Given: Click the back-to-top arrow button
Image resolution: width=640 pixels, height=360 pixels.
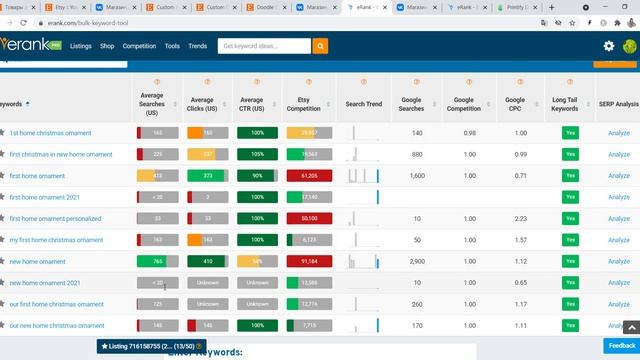Looking at the screenshot, I should pos(631,327).
